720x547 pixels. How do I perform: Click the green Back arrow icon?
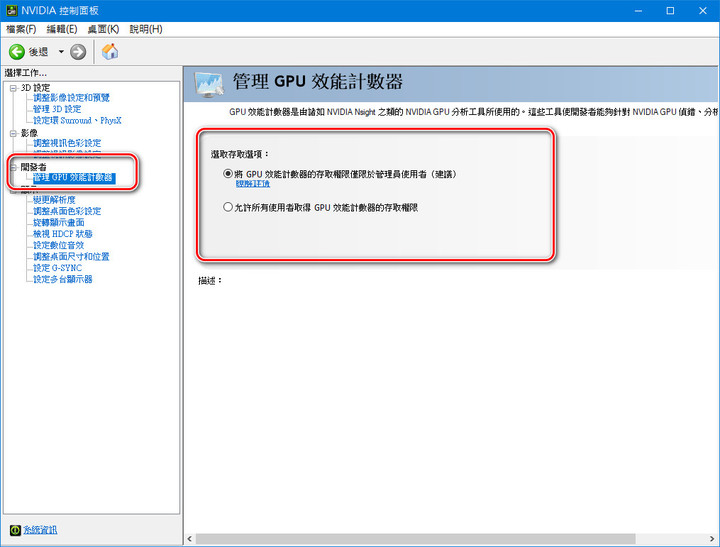point(17,52)
